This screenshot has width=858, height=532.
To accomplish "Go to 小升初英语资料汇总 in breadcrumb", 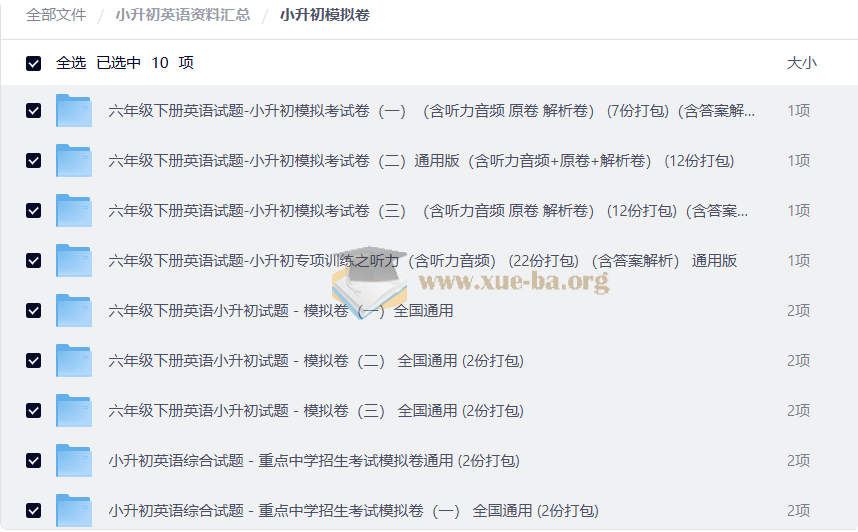I will (183, 15).
